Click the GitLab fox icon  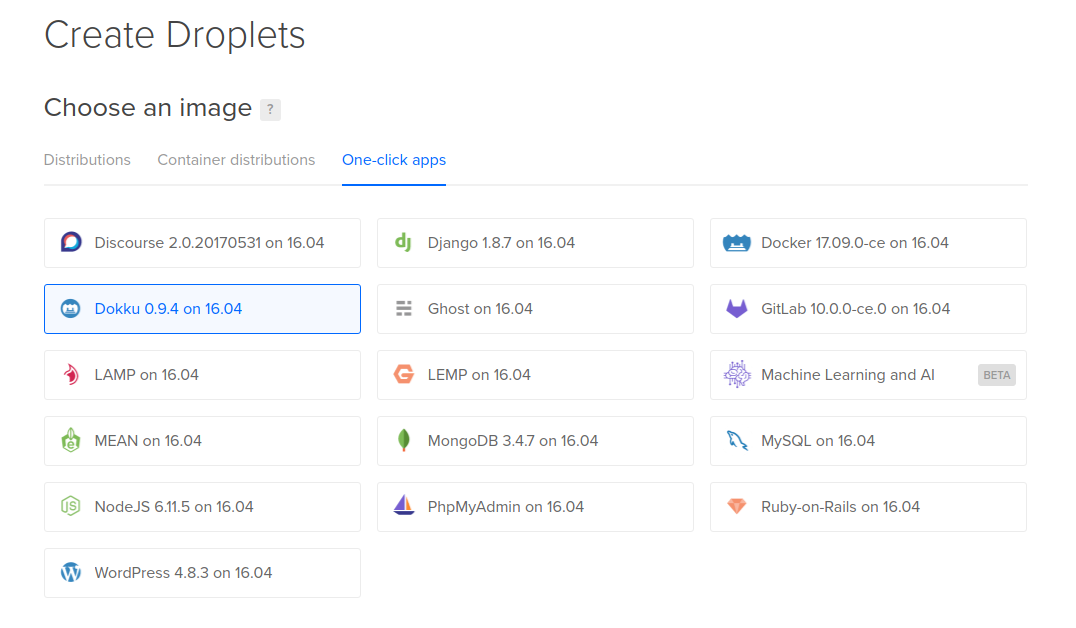[736, 309]
